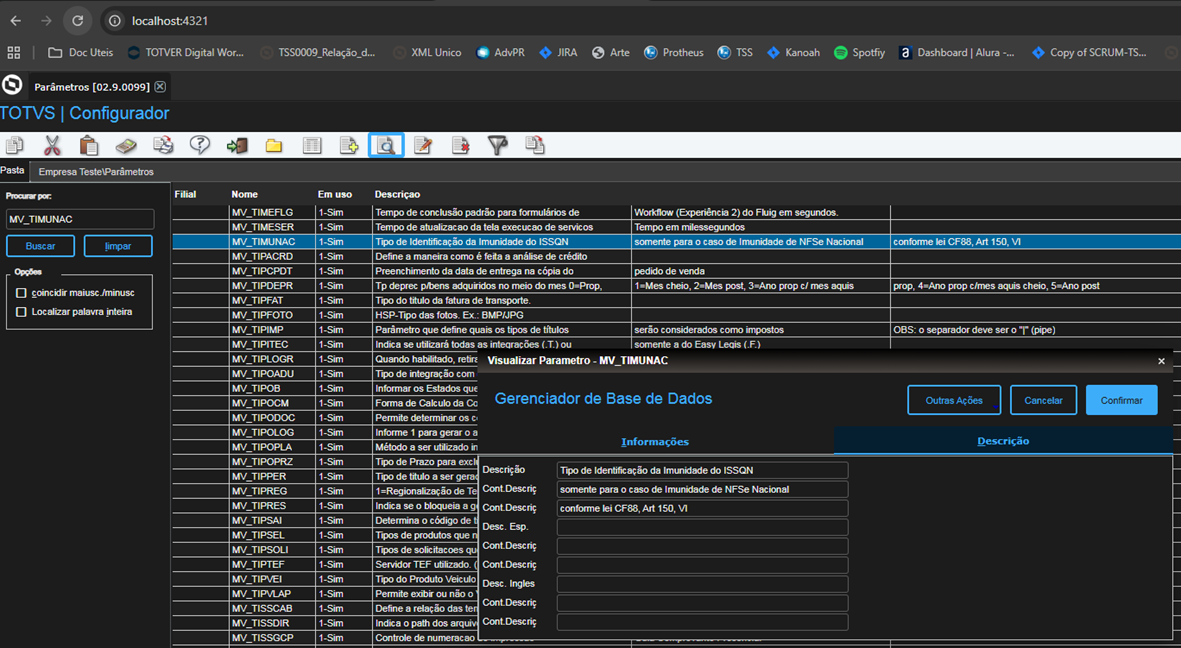Open the Protheus bookmark
The height and width of the screenshot is (648, 1181).
coord(674,53)
